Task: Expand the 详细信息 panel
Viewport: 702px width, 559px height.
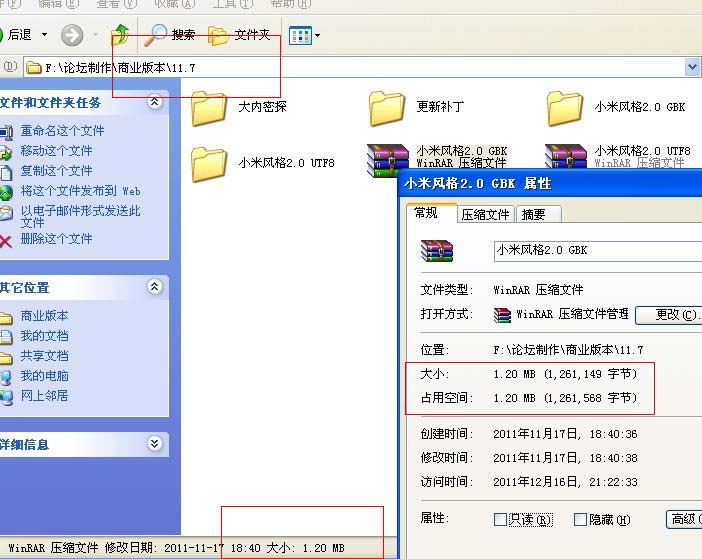Action: (x=154, y=444)
